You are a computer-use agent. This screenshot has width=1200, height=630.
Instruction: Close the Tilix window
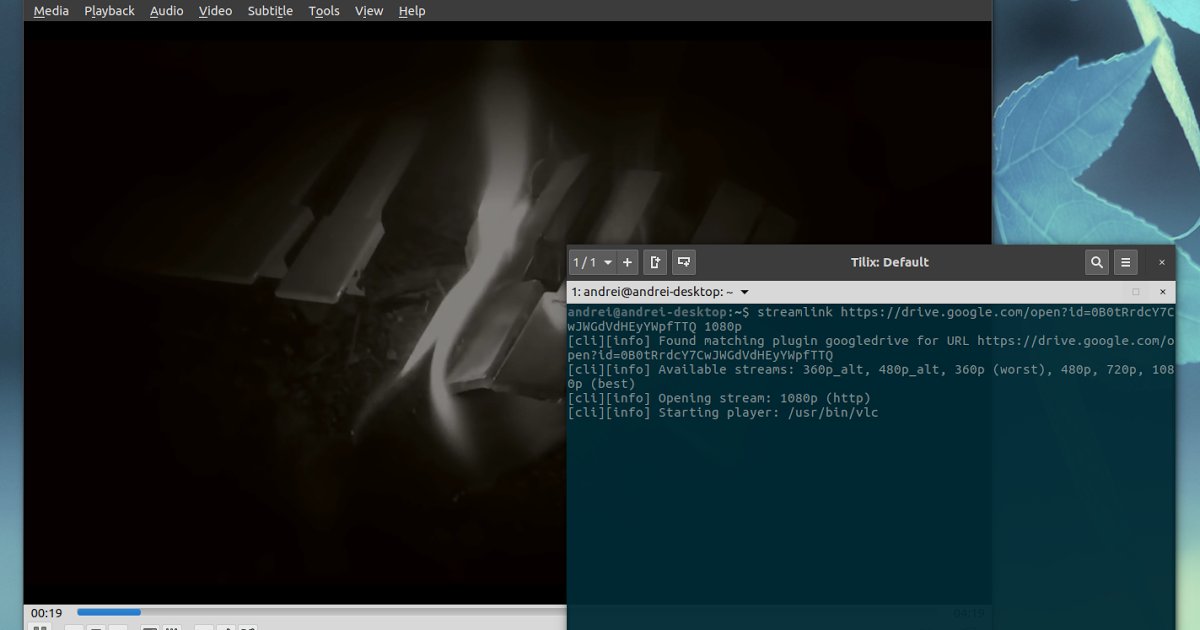click(1161, 262)
